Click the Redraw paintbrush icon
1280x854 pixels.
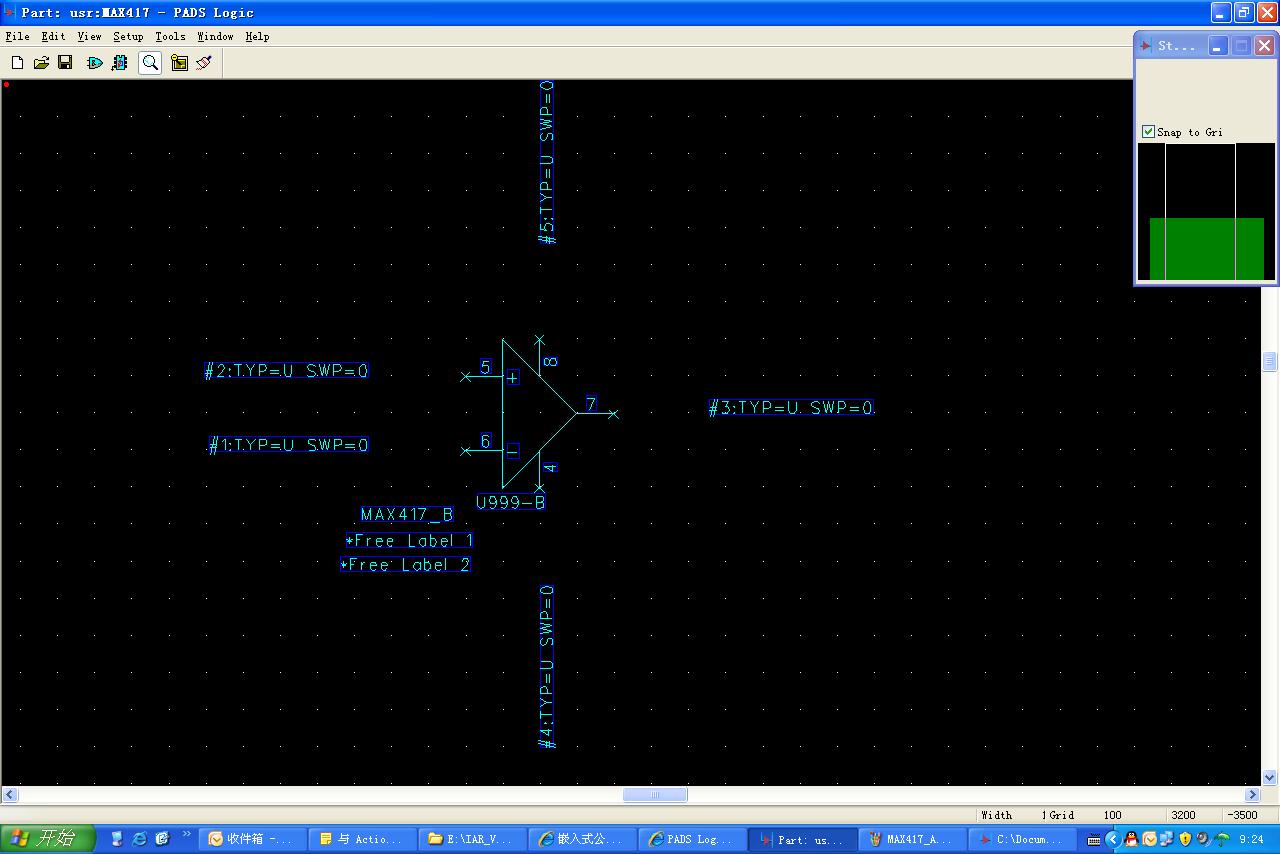204,63
